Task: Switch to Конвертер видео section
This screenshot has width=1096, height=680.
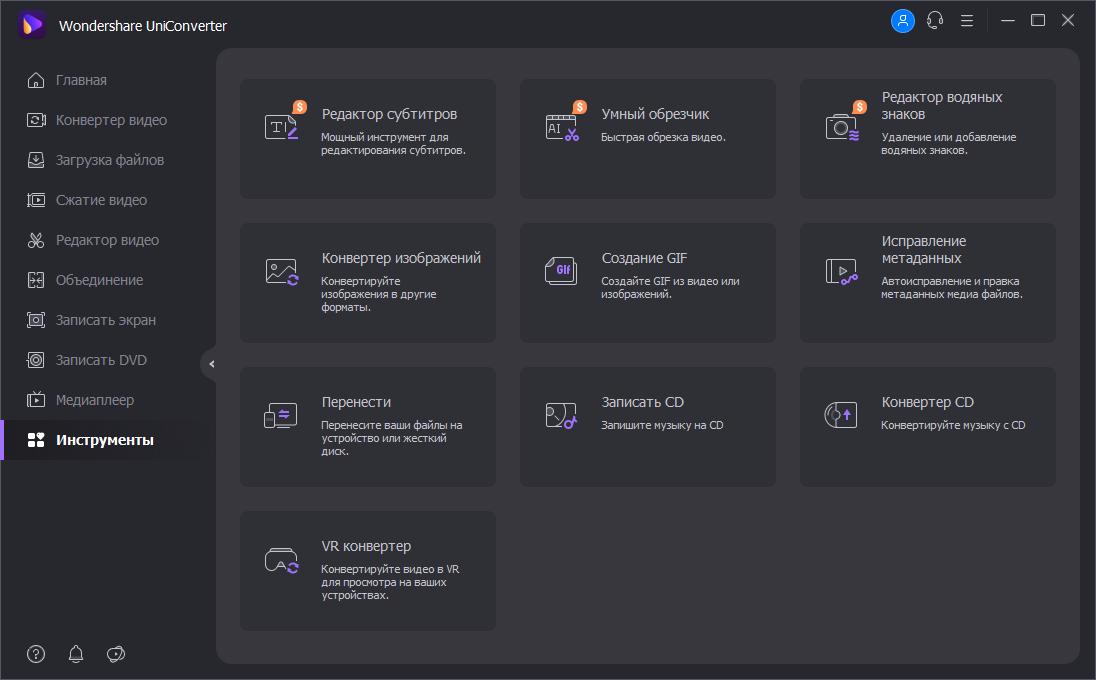Action: point(111,120)
